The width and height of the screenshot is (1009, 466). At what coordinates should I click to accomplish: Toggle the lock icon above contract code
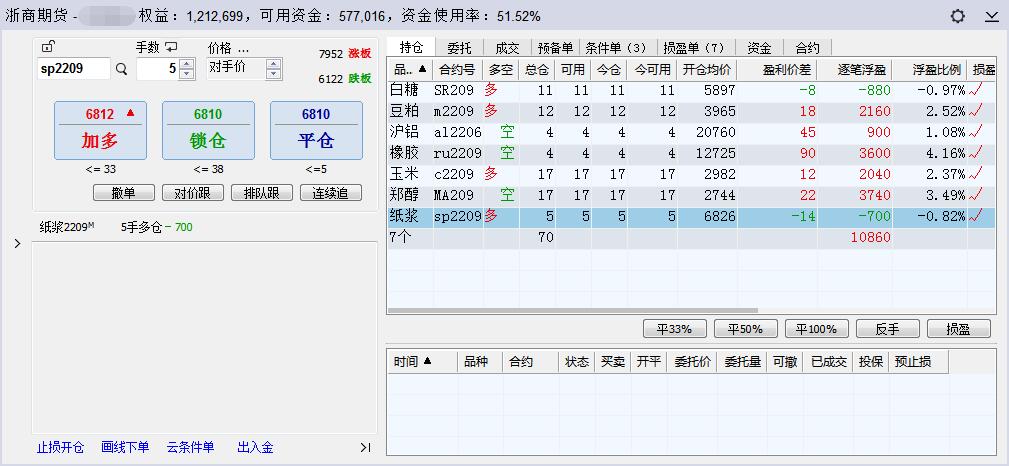pos(48,47)
